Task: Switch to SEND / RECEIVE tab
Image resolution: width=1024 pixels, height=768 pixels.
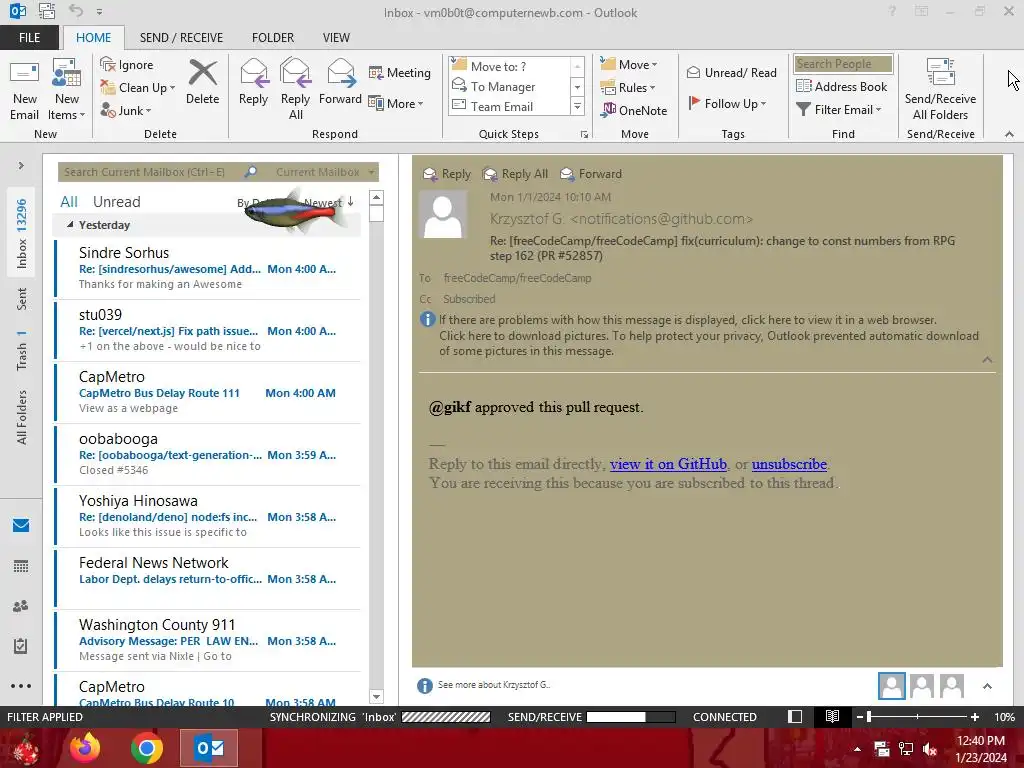Action: (x=181, y=37)
